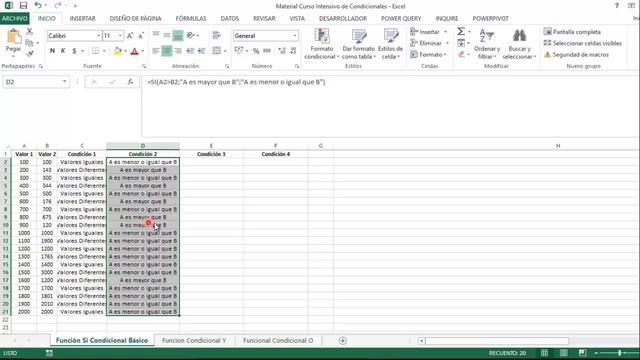The width and height of the screenshot is (640, 360).
Task: Cut selection with the scissors icon
Action: pos(29,31)
